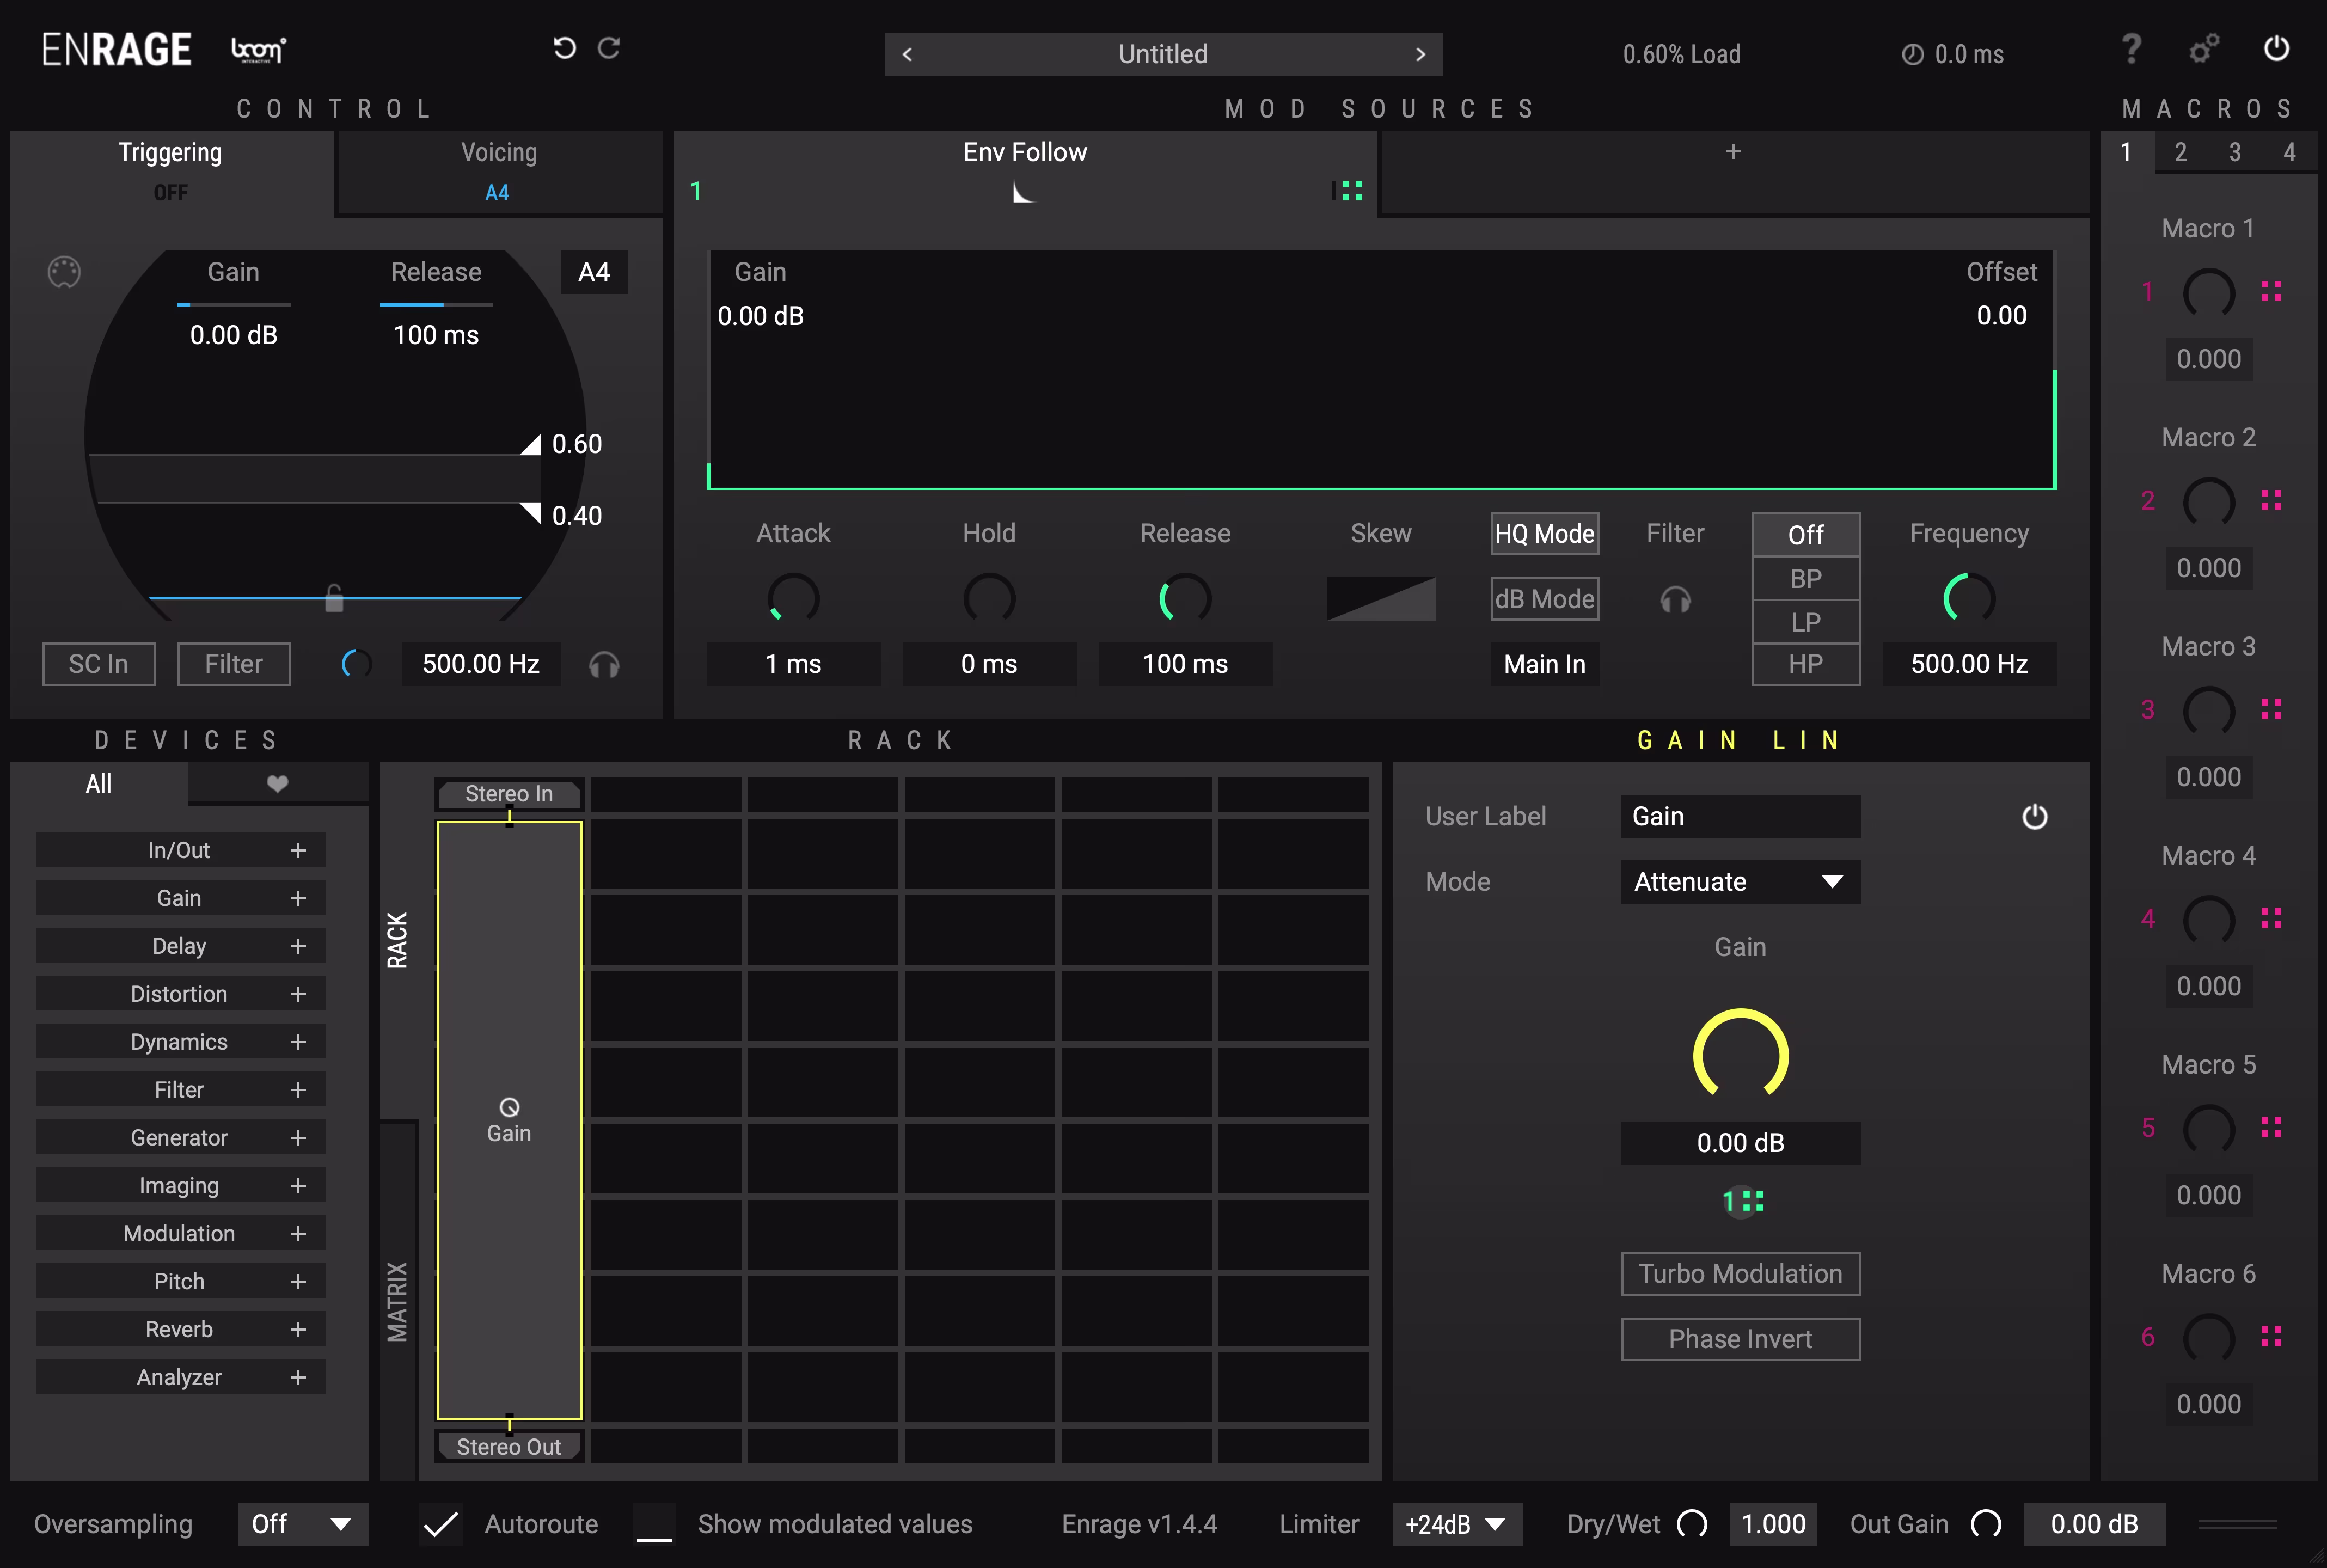Toggle the Gain device power button
The height and width of the screenshot is (1568, 2327).
(x=2034, y=817)
